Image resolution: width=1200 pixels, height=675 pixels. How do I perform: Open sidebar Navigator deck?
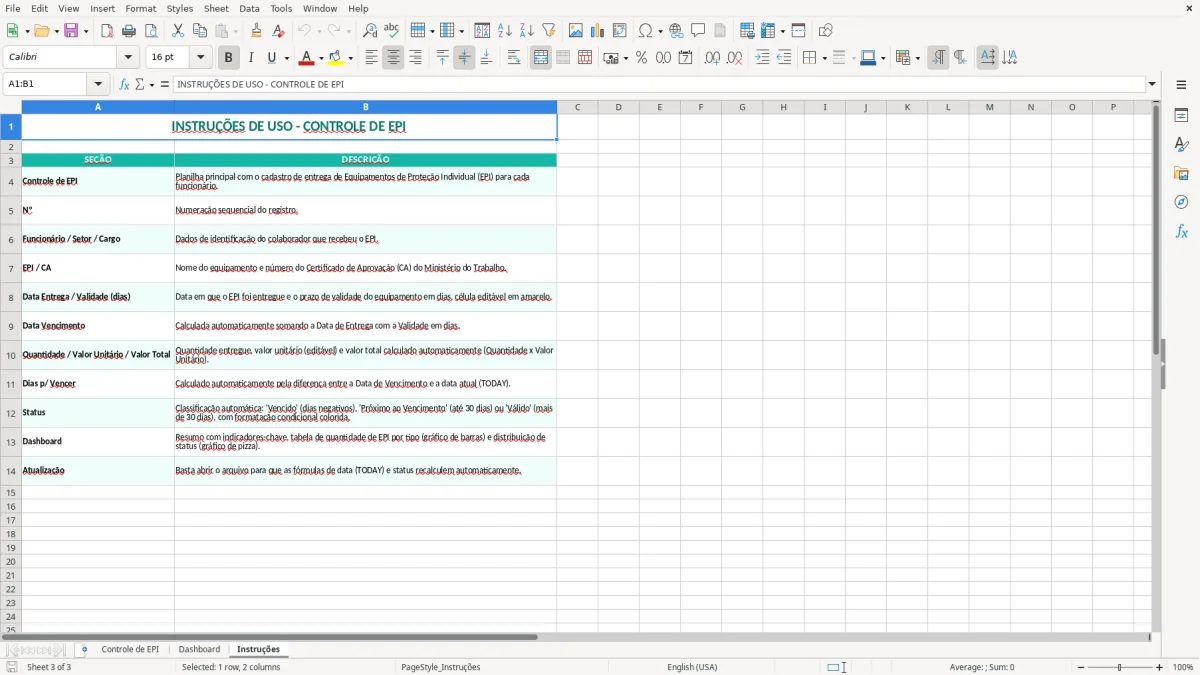point(1181,202)
